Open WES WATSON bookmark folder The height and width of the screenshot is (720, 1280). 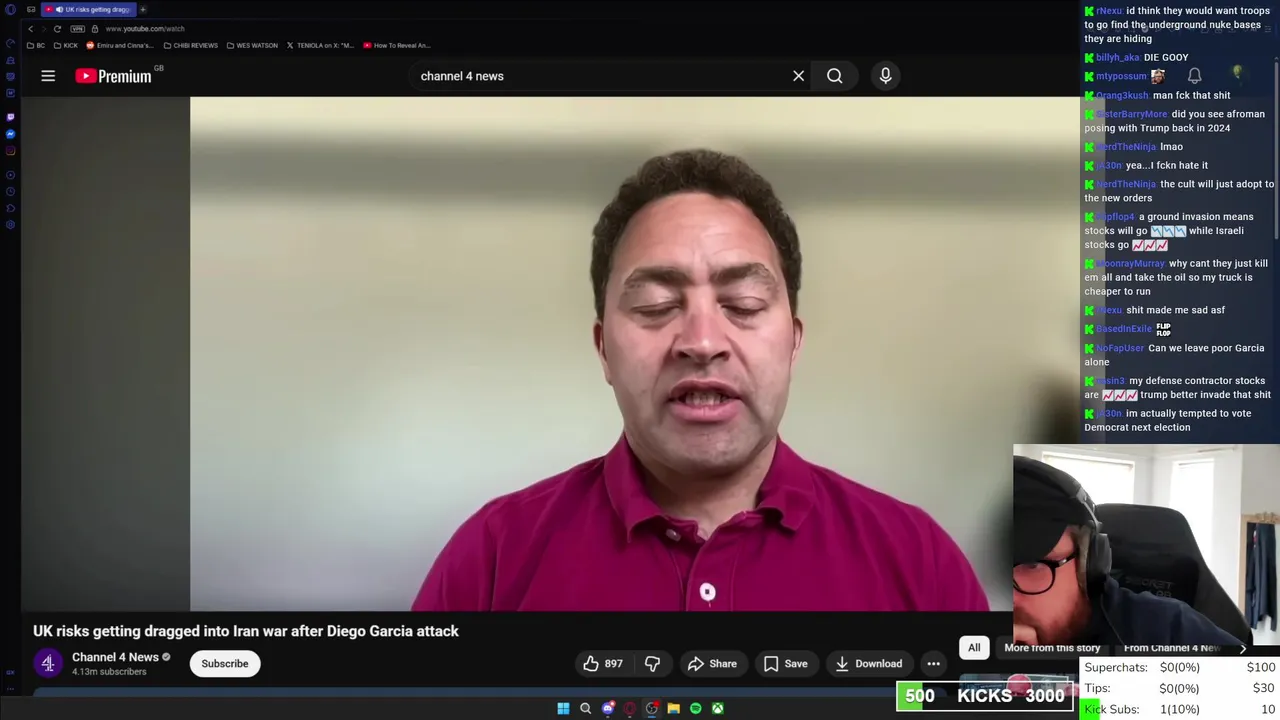[252, 45]
